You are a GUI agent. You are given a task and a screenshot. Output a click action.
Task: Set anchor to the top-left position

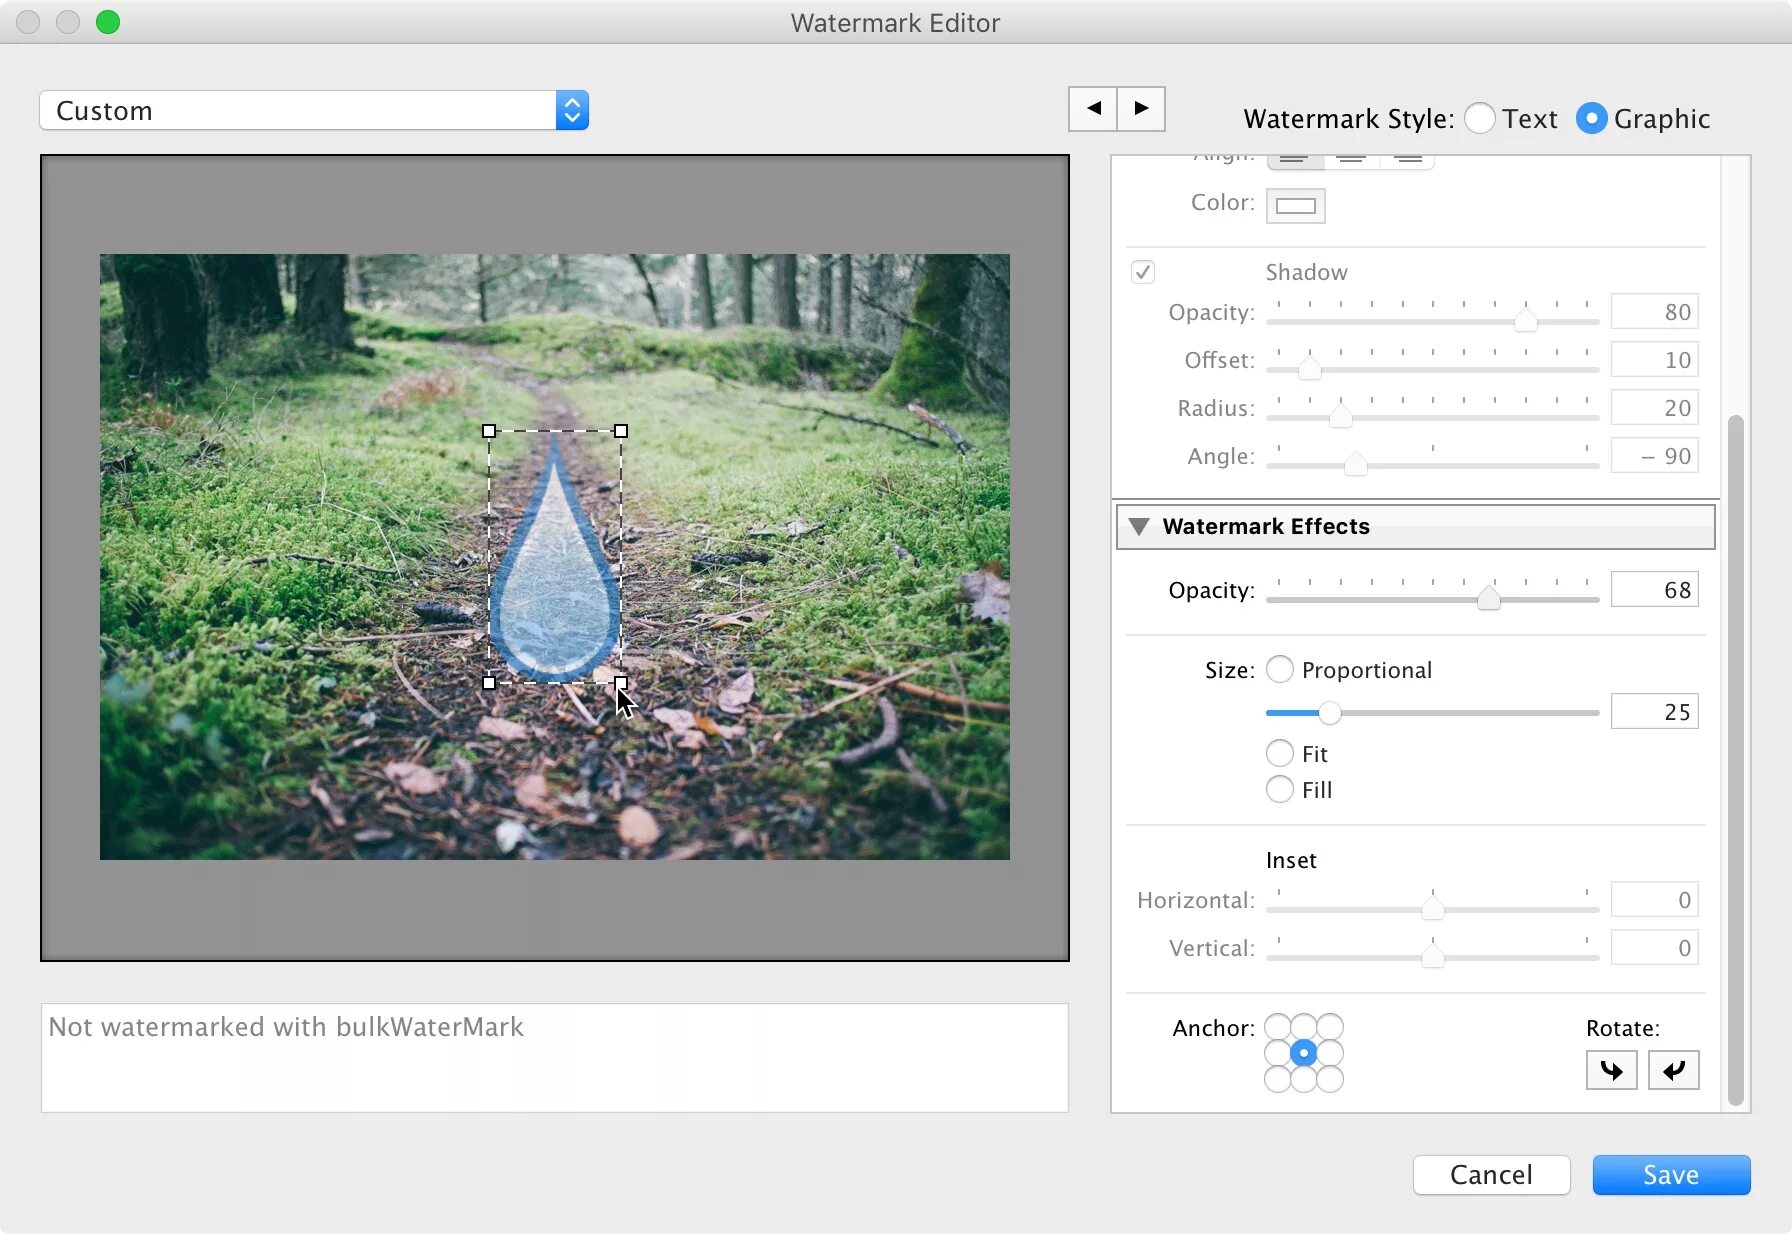pos(1278,1027)
